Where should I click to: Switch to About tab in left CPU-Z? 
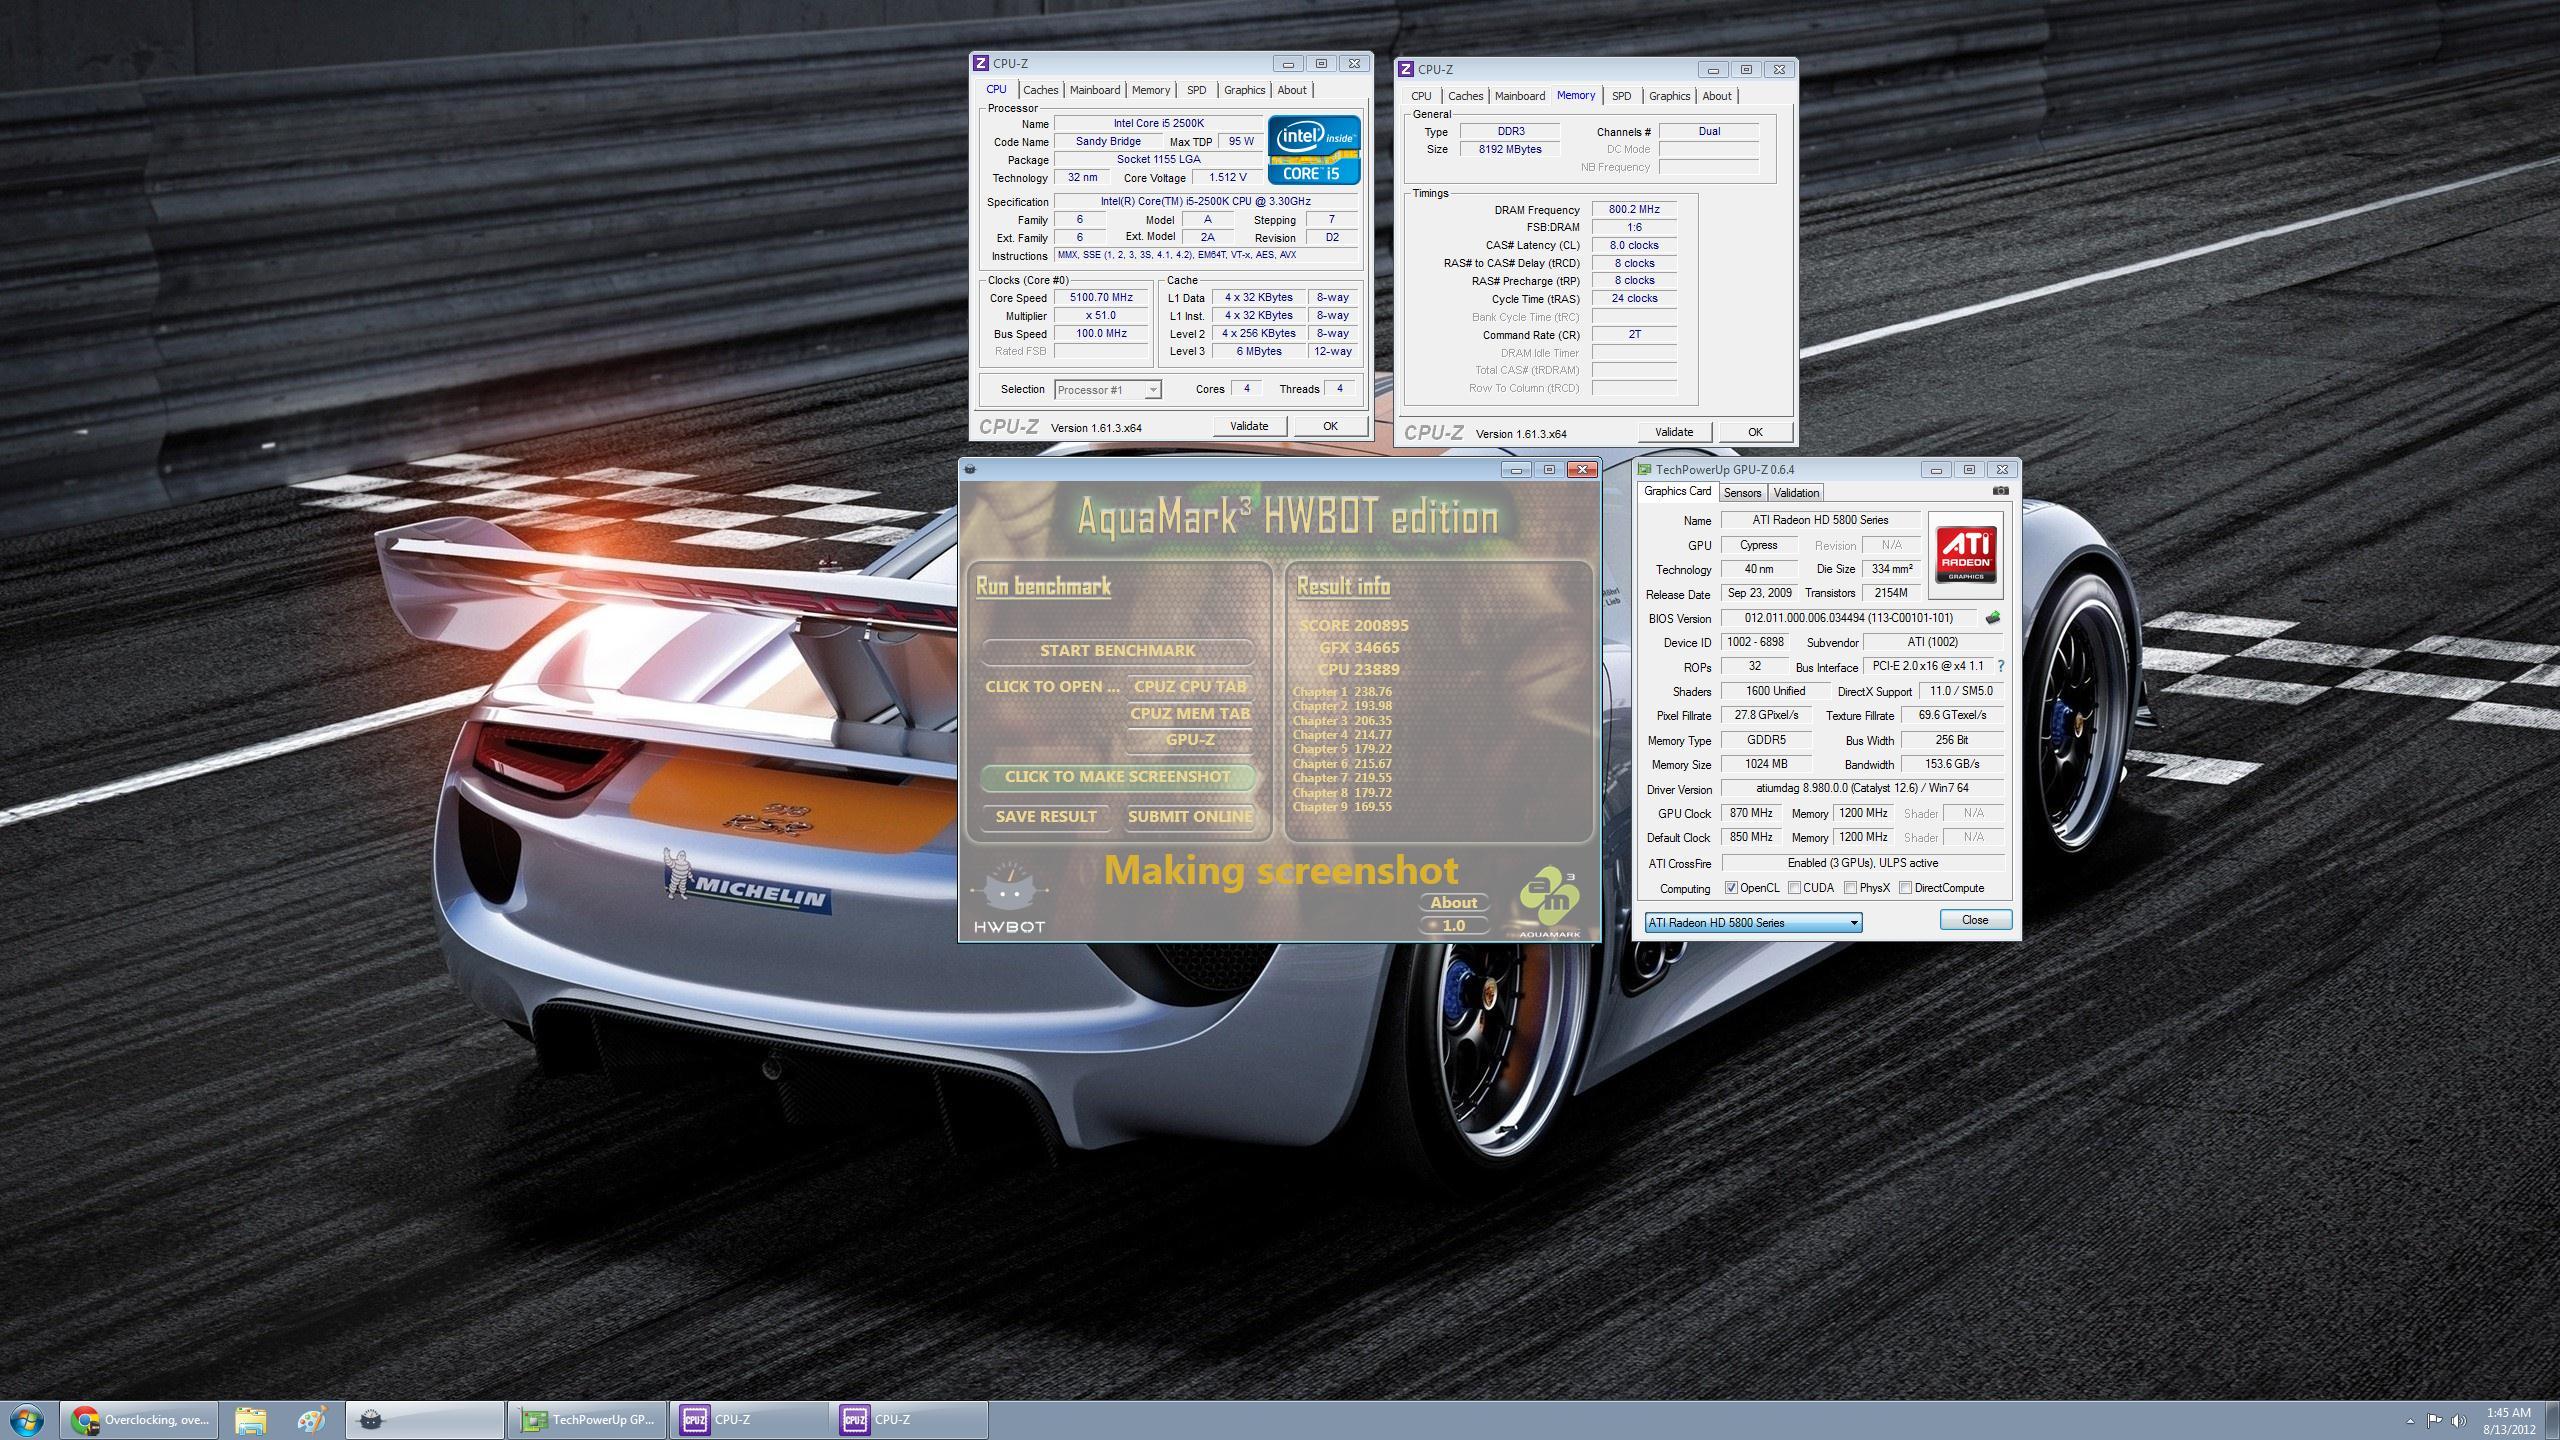1292,90
